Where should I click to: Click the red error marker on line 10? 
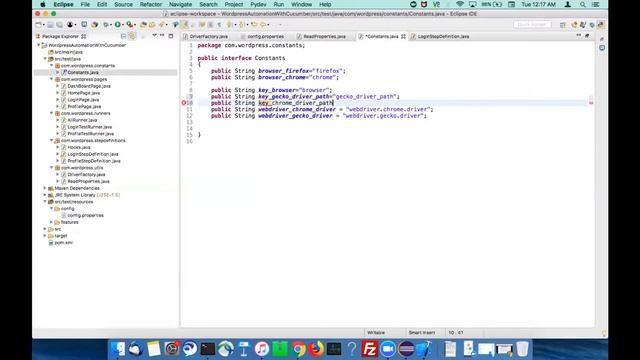click(184, 103)
